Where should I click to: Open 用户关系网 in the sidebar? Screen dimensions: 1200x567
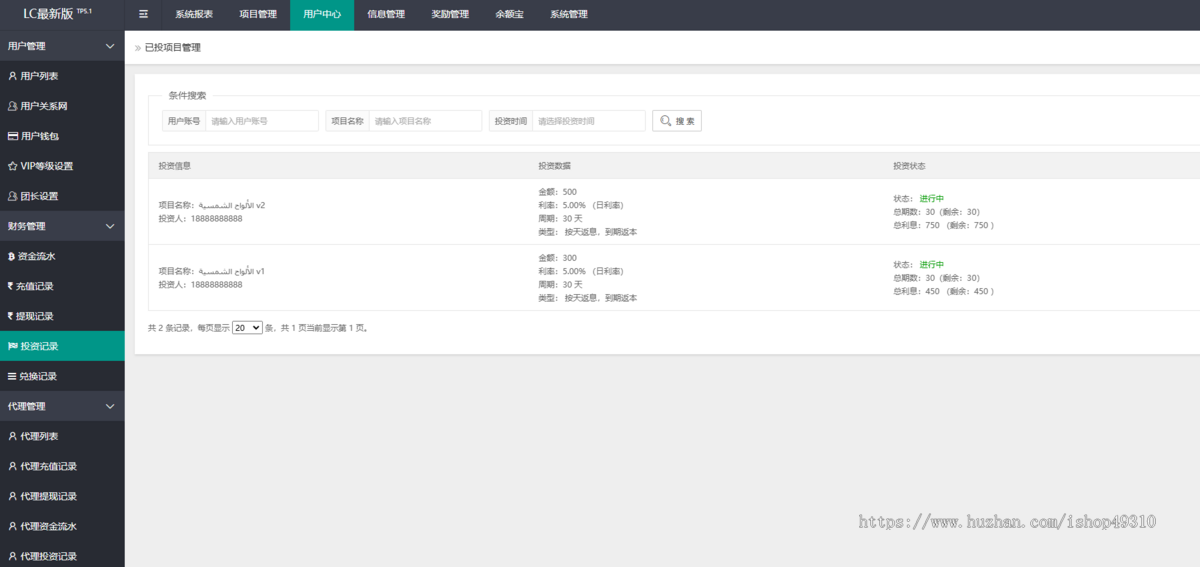click(62, 106)
